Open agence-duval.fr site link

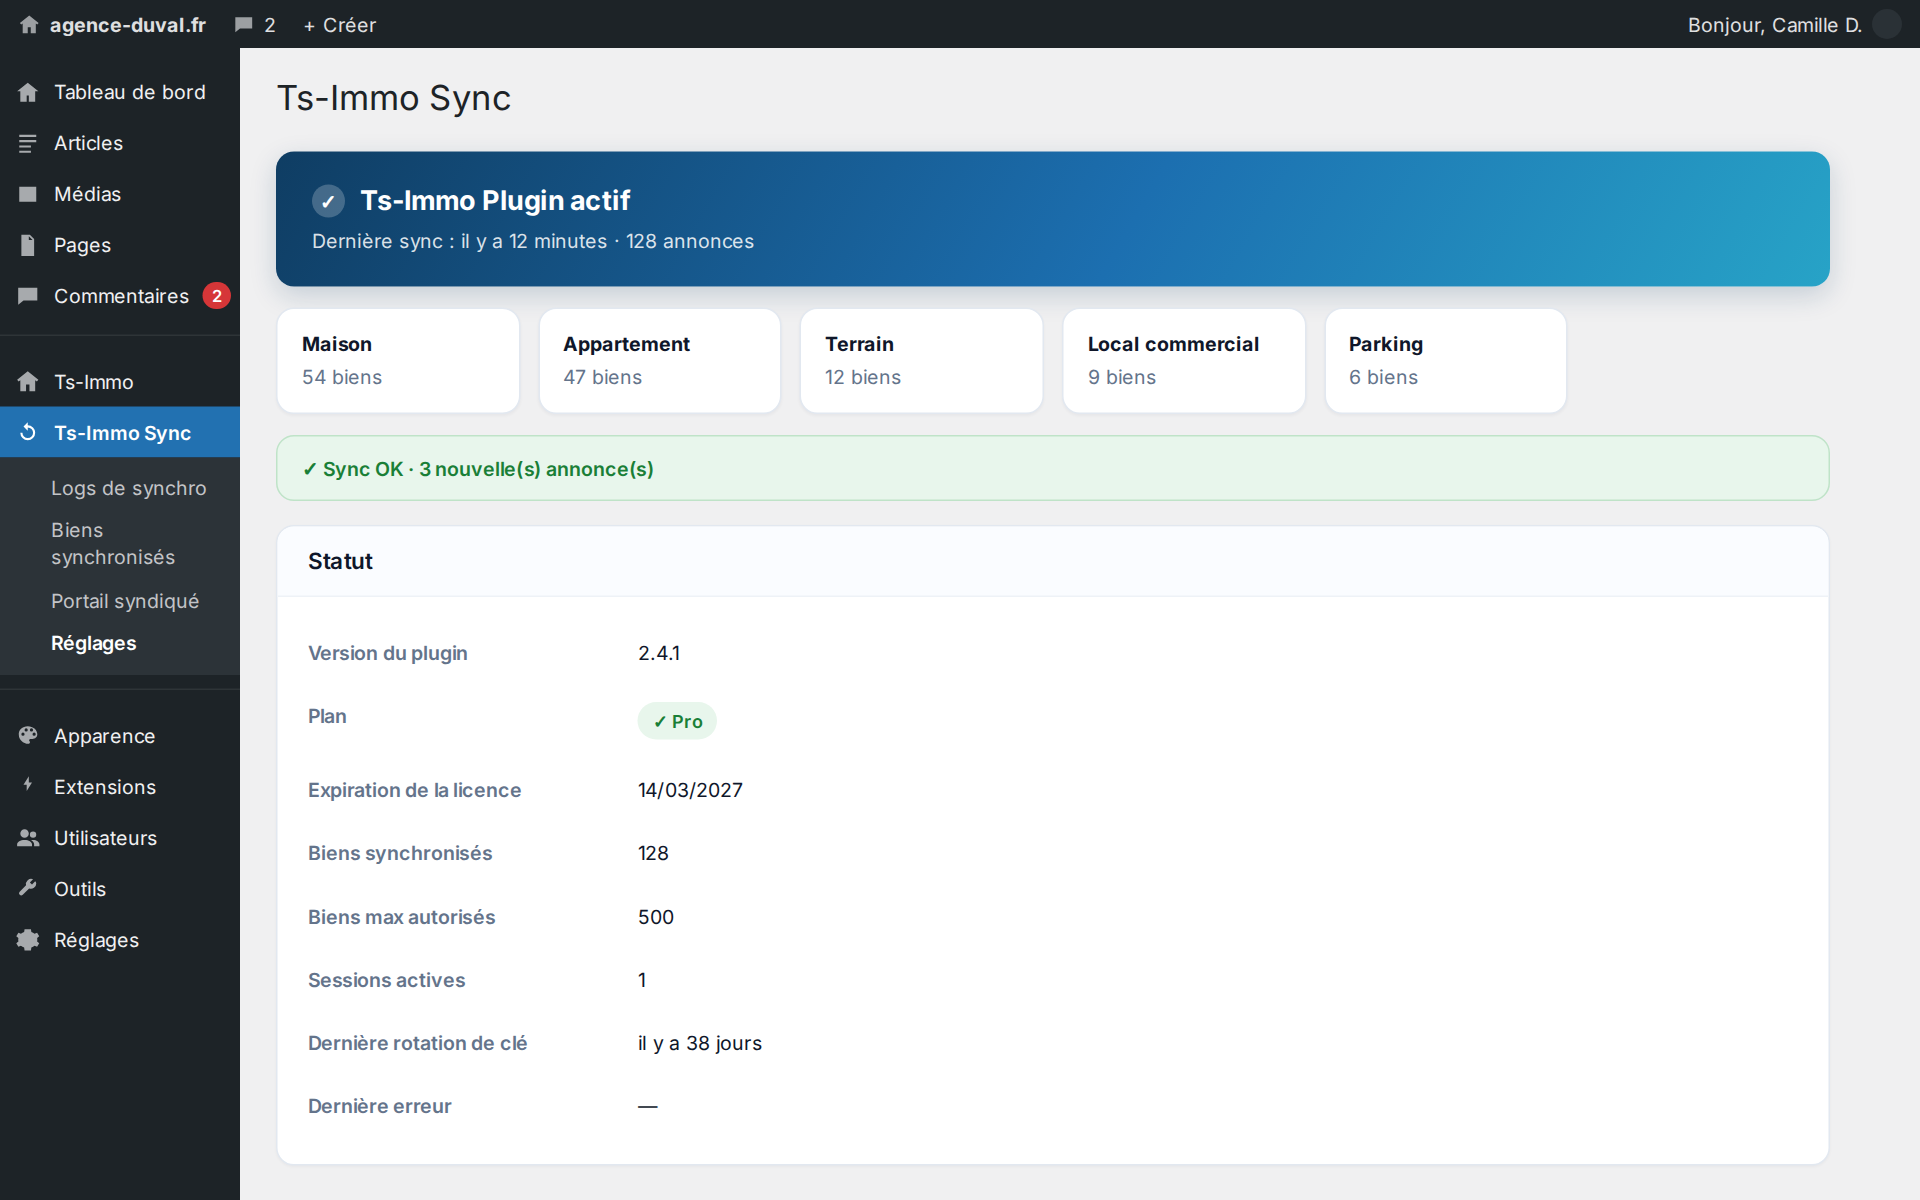128,25
